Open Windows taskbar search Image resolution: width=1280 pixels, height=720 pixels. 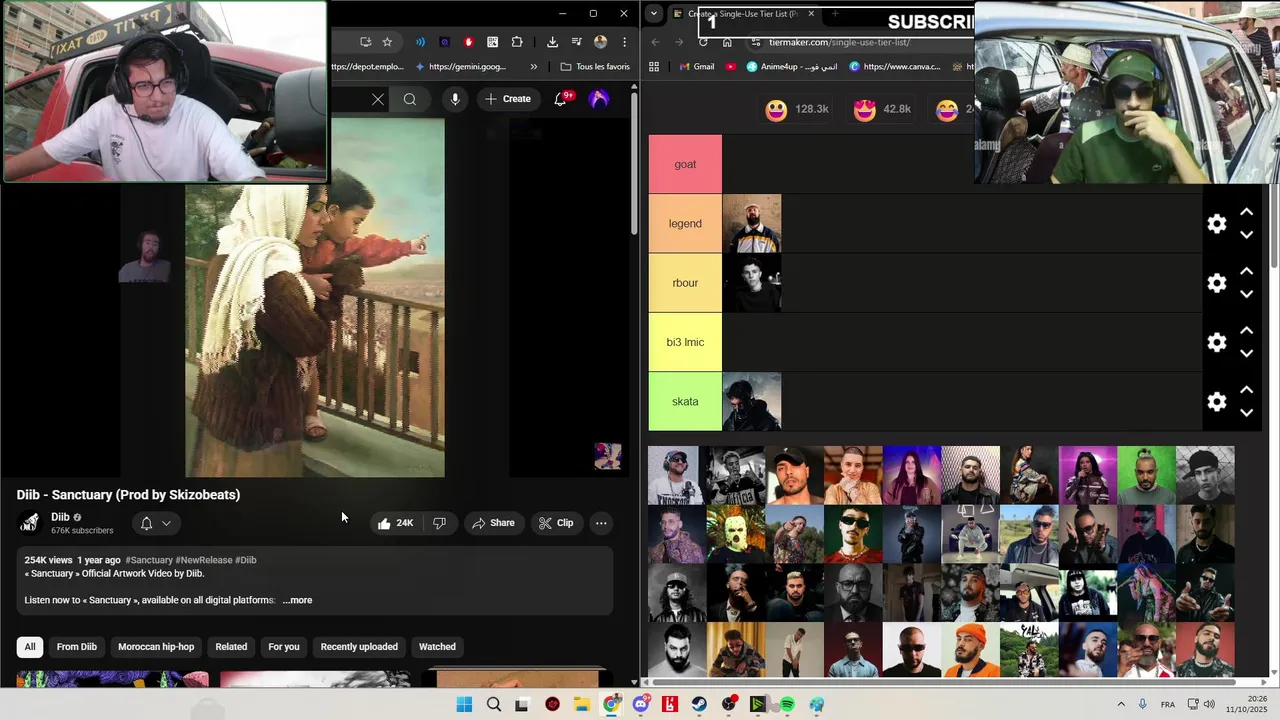(493, 705)
